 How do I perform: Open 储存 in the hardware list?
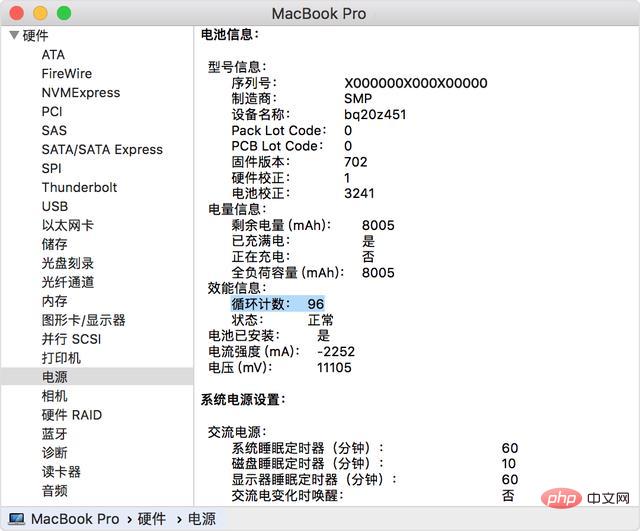(x=55, y=244)
